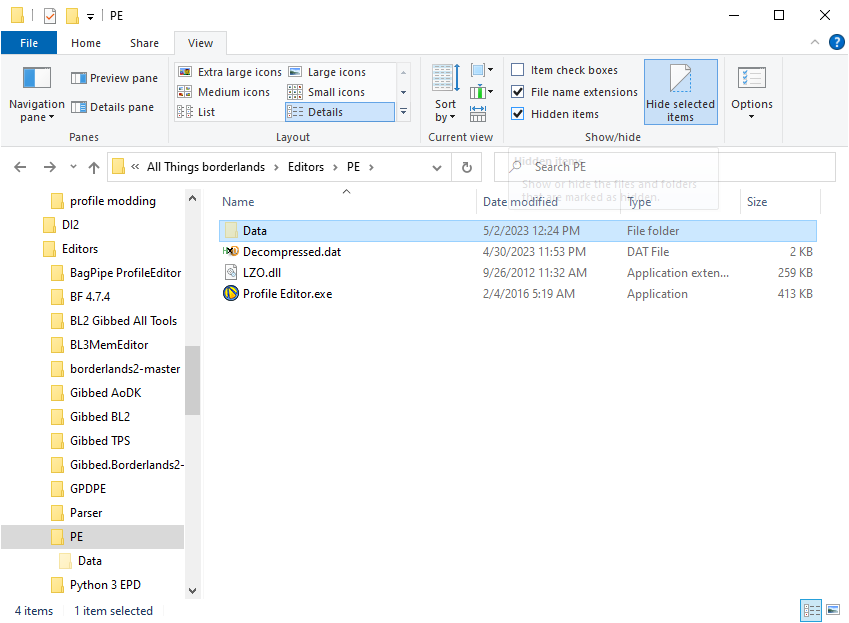Choose the Details layout
849x623 pixels.
339,112
